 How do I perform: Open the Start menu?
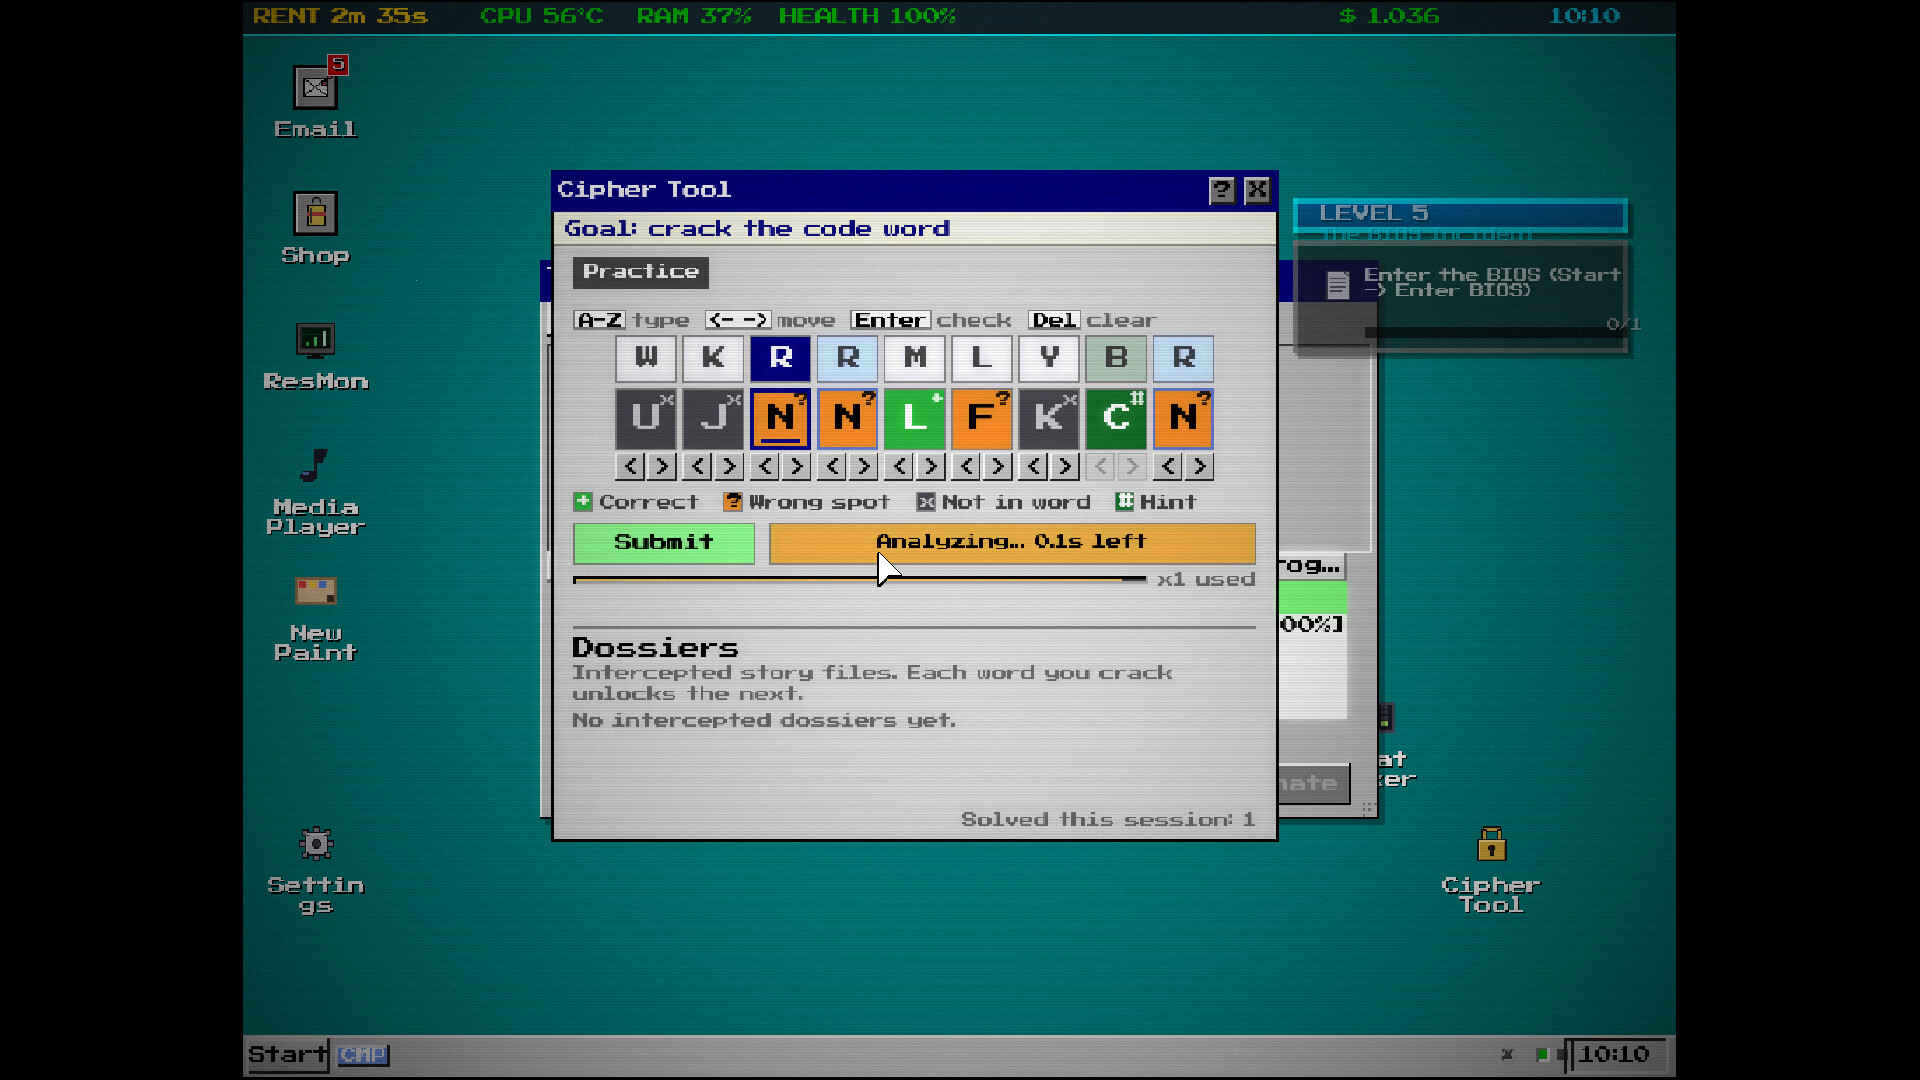[x=288, y=1055]
